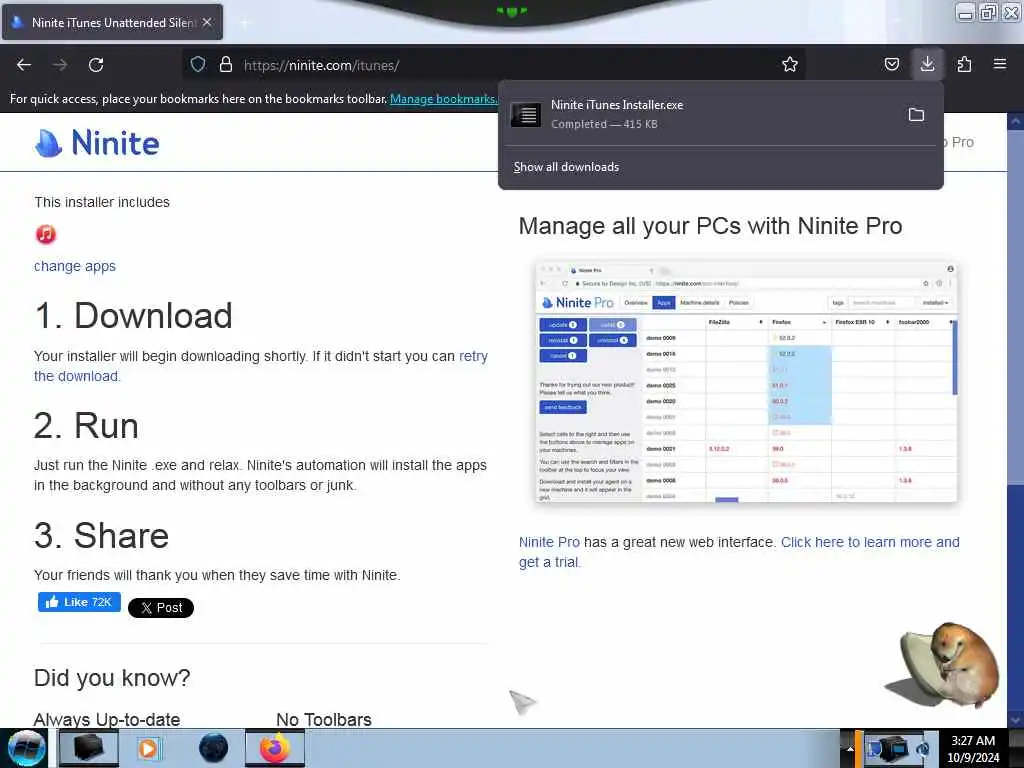Toggle the downloads toolbar button
This screenshot has height=768, width=1024.
(927, 64)
